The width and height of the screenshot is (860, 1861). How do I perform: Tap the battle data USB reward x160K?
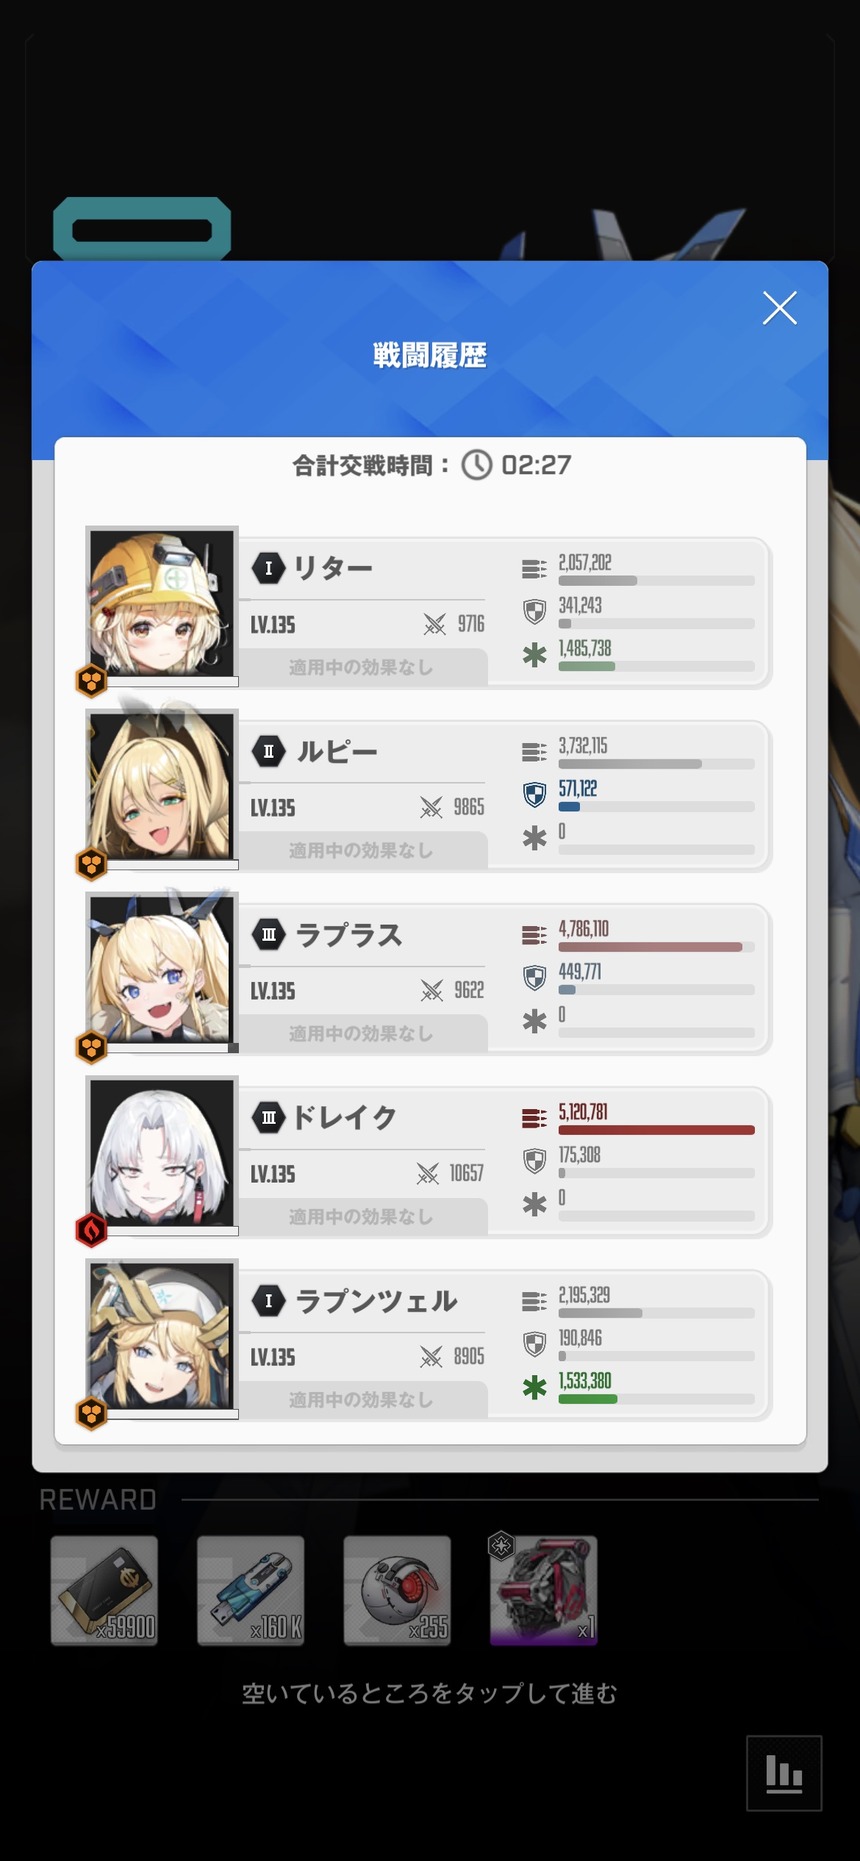[251, 1591]
